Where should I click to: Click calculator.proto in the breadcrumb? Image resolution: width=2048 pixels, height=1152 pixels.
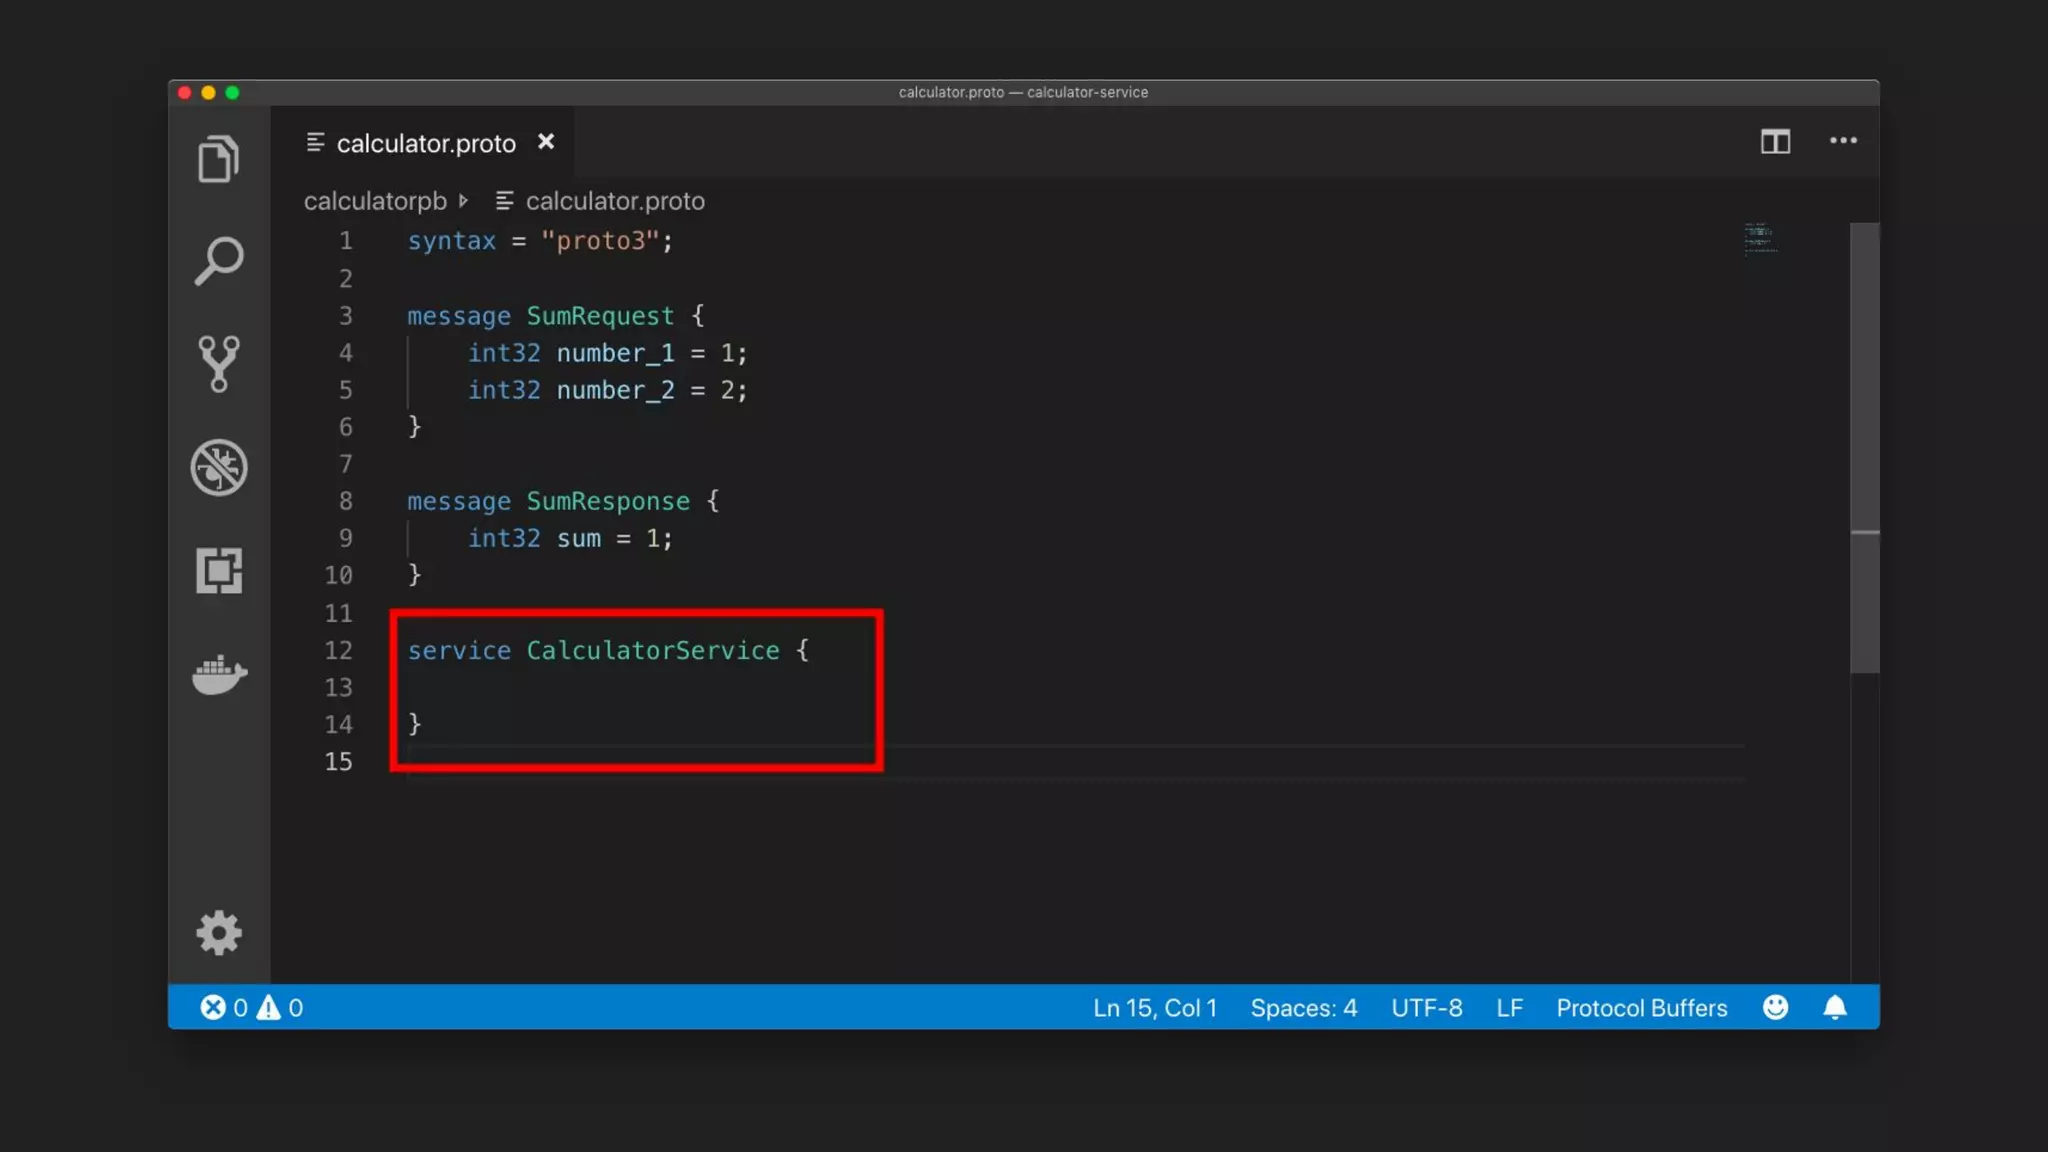[x=614, y=201]
